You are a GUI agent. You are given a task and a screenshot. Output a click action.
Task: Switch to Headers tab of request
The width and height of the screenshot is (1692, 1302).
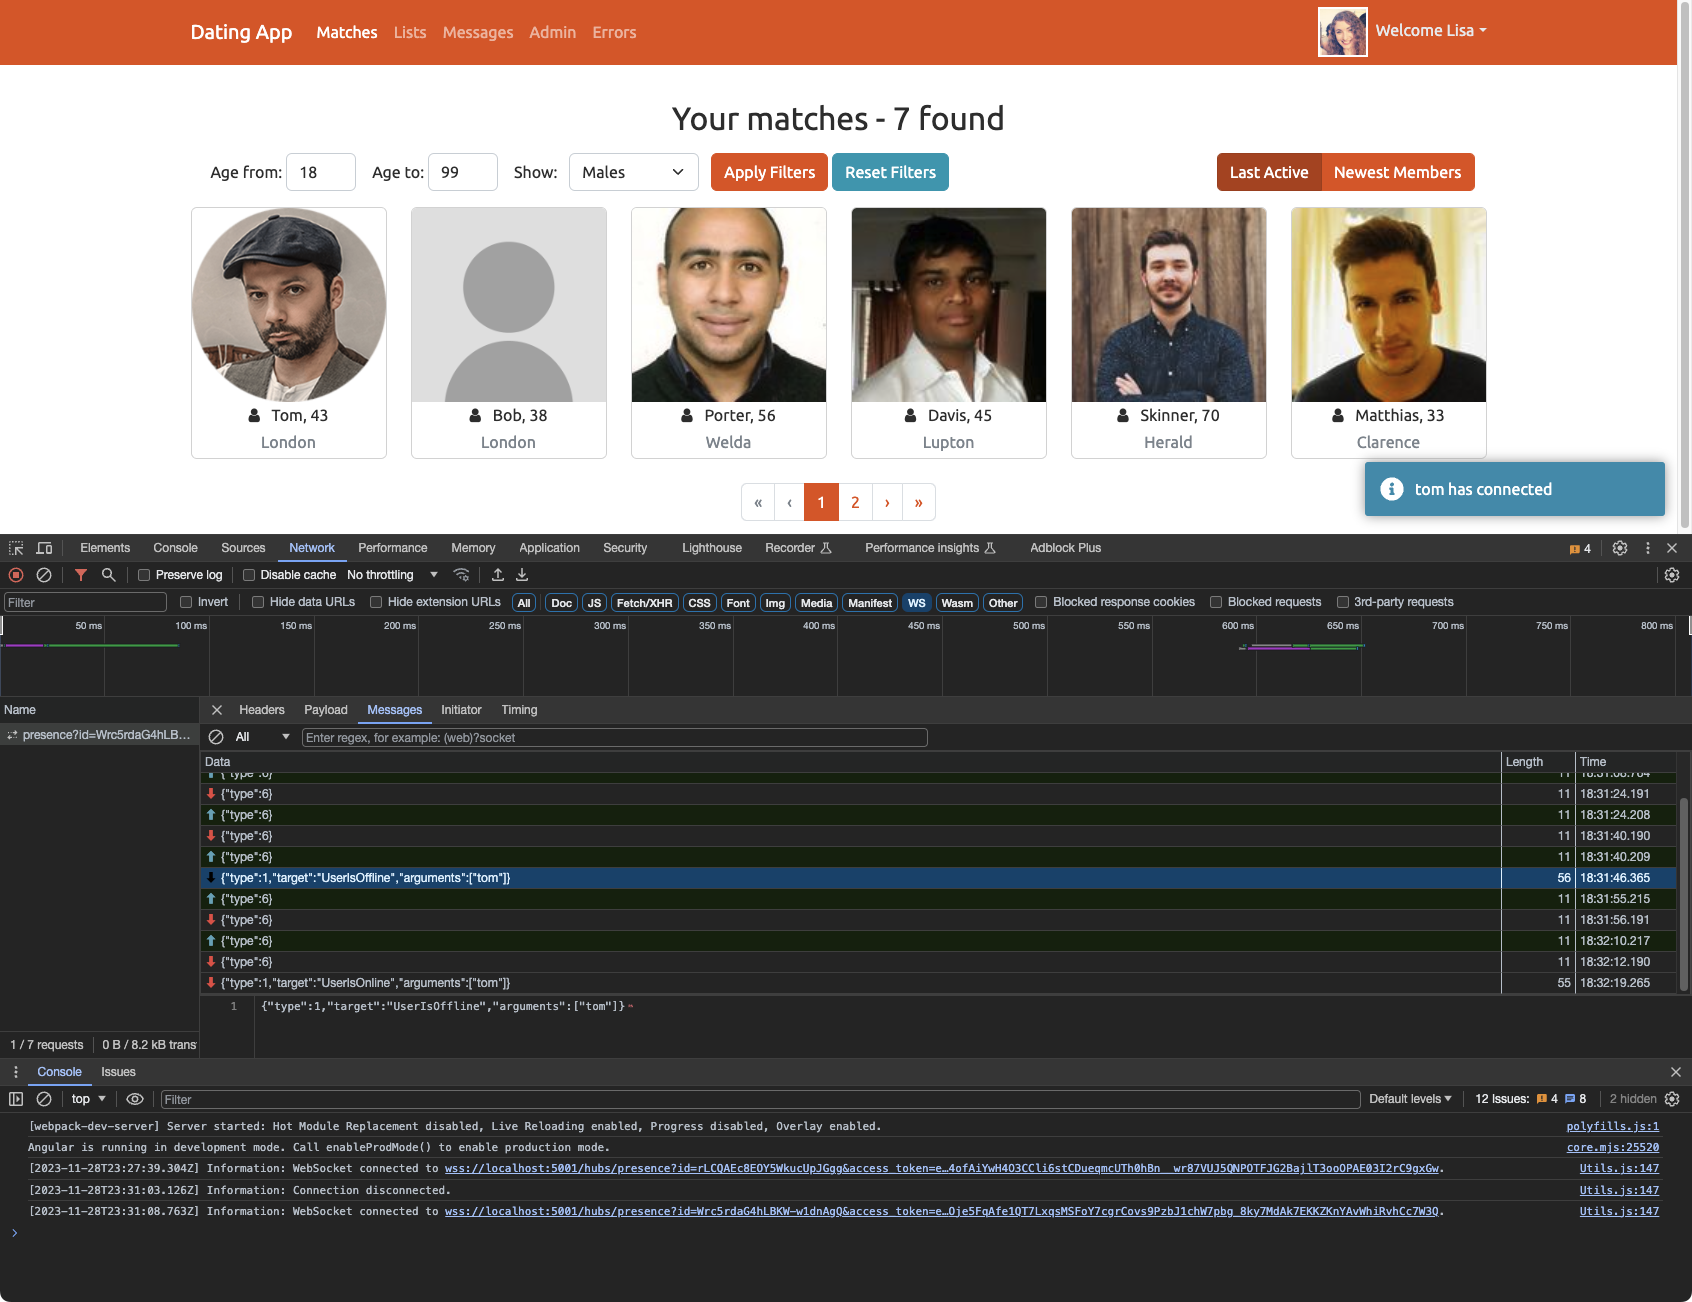pos(262,710)
